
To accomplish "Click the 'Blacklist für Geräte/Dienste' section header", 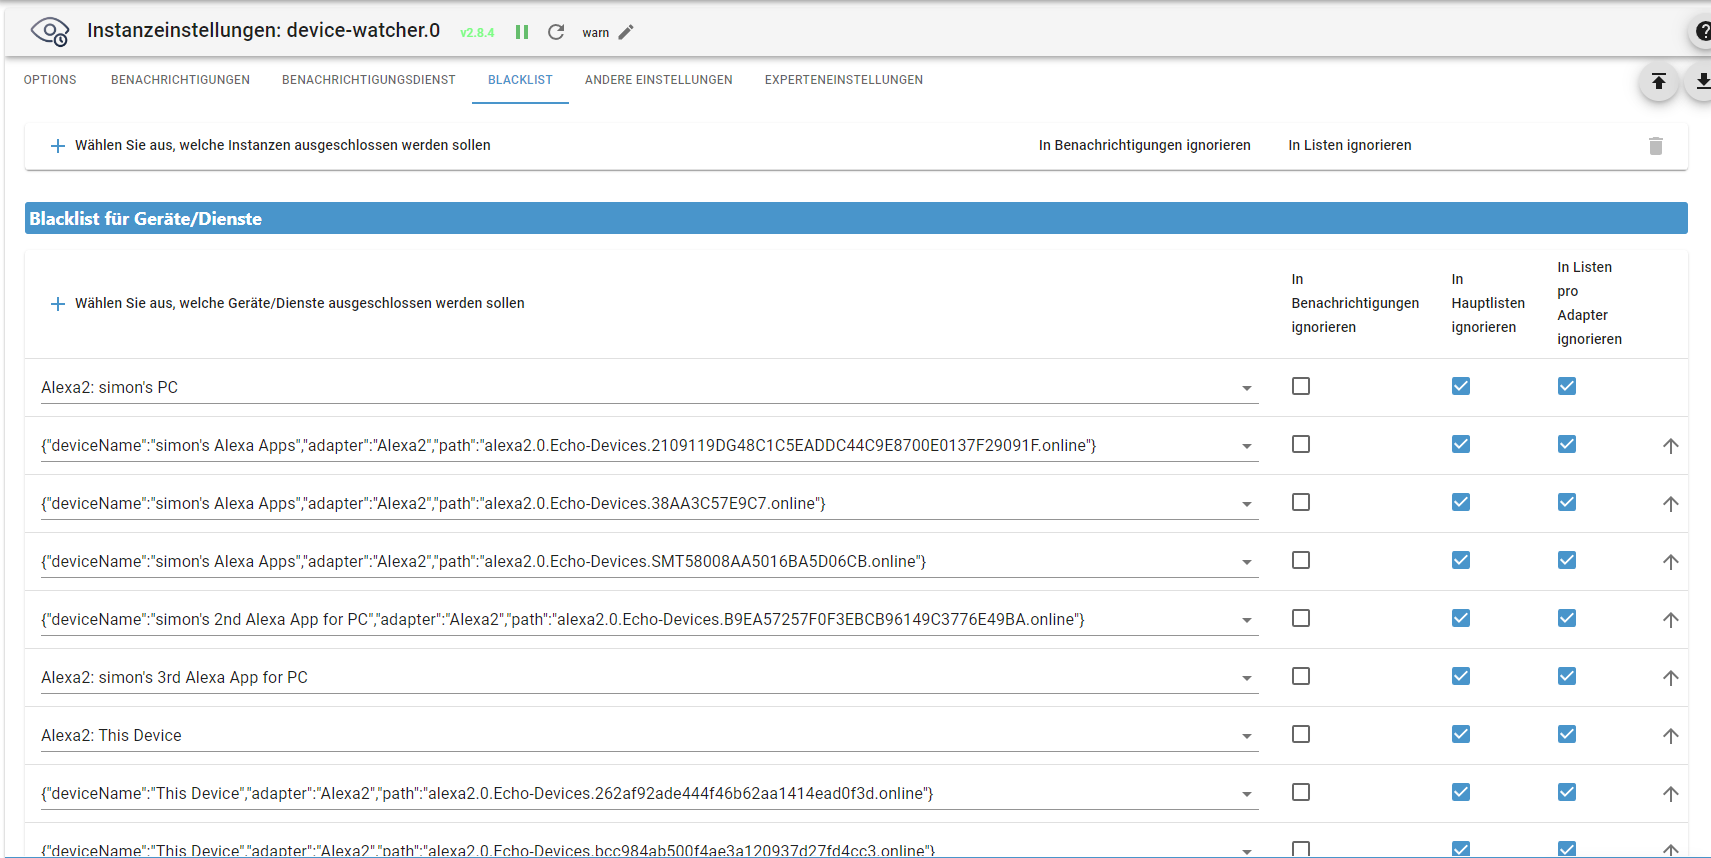I will pos(856,219).
